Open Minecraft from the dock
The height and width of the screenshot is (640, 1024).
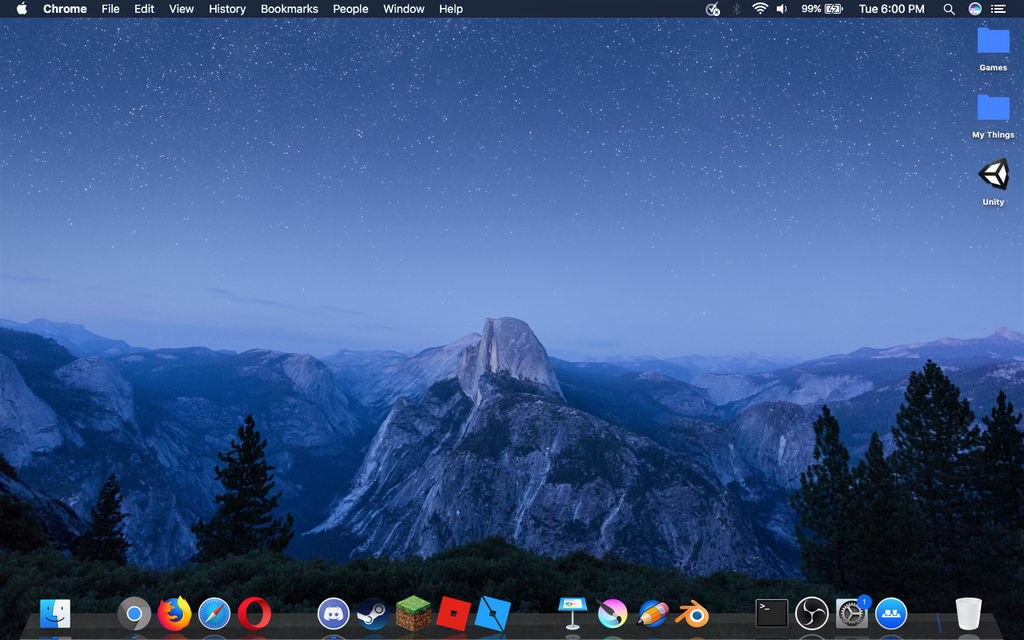point(413,613)
